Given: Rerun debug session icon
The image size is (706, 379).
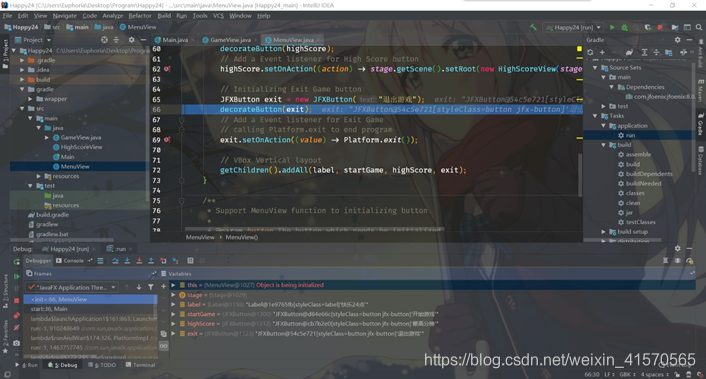Looking at the screenshot, I should (17, 262).
